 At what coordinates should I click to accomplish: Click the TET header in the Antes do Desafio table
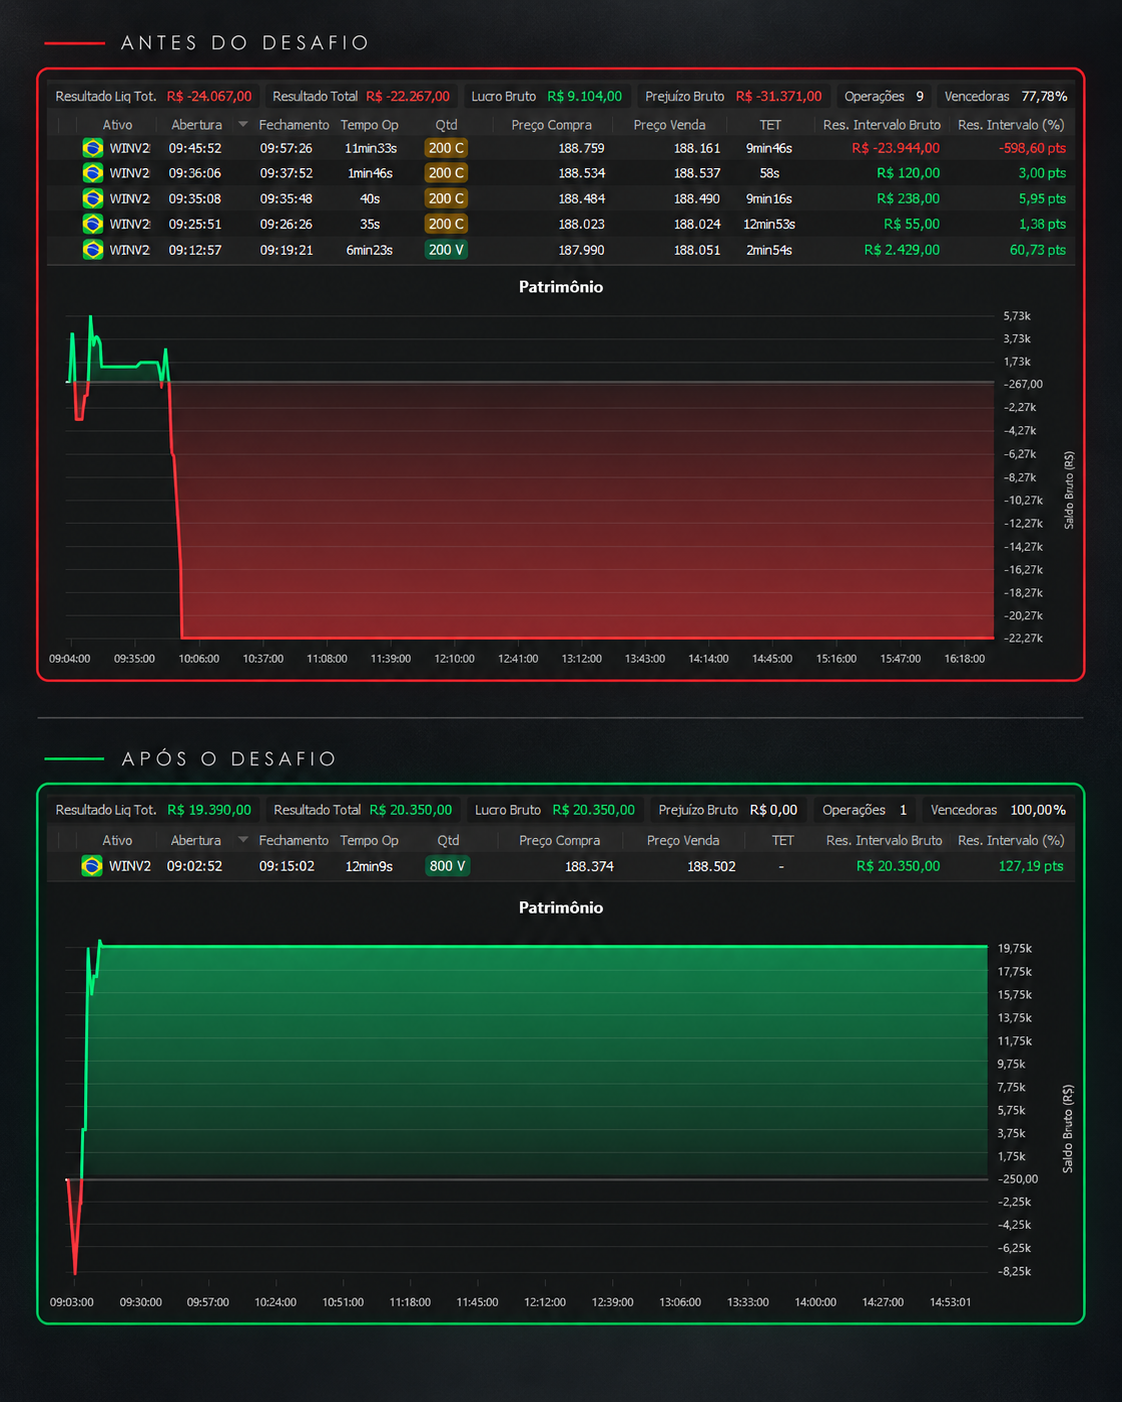click(x=770, y=125)
